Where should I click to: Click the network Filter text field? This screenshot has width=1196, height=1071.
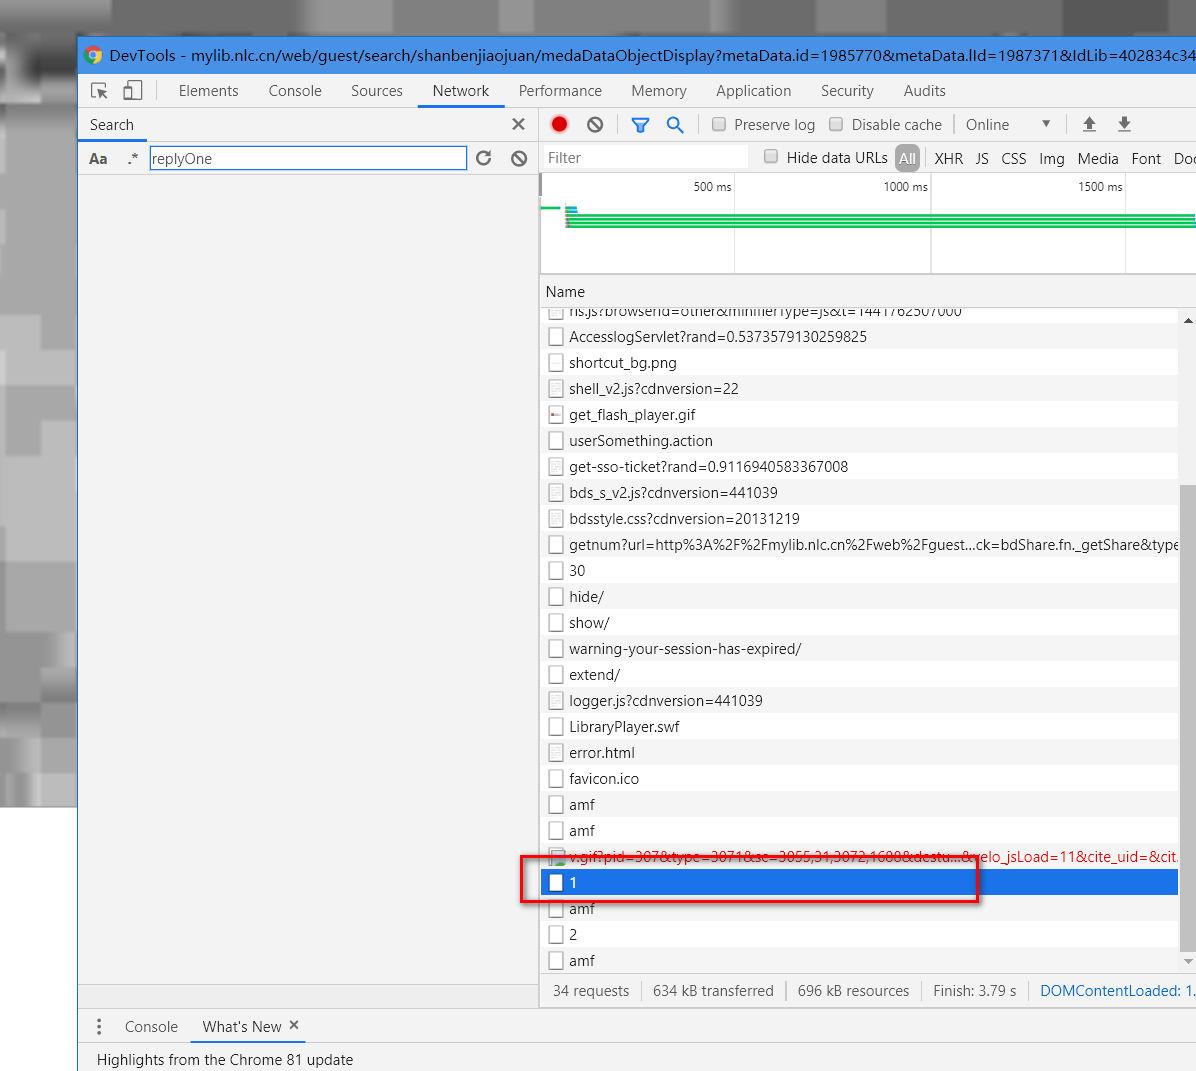point(645,157)
